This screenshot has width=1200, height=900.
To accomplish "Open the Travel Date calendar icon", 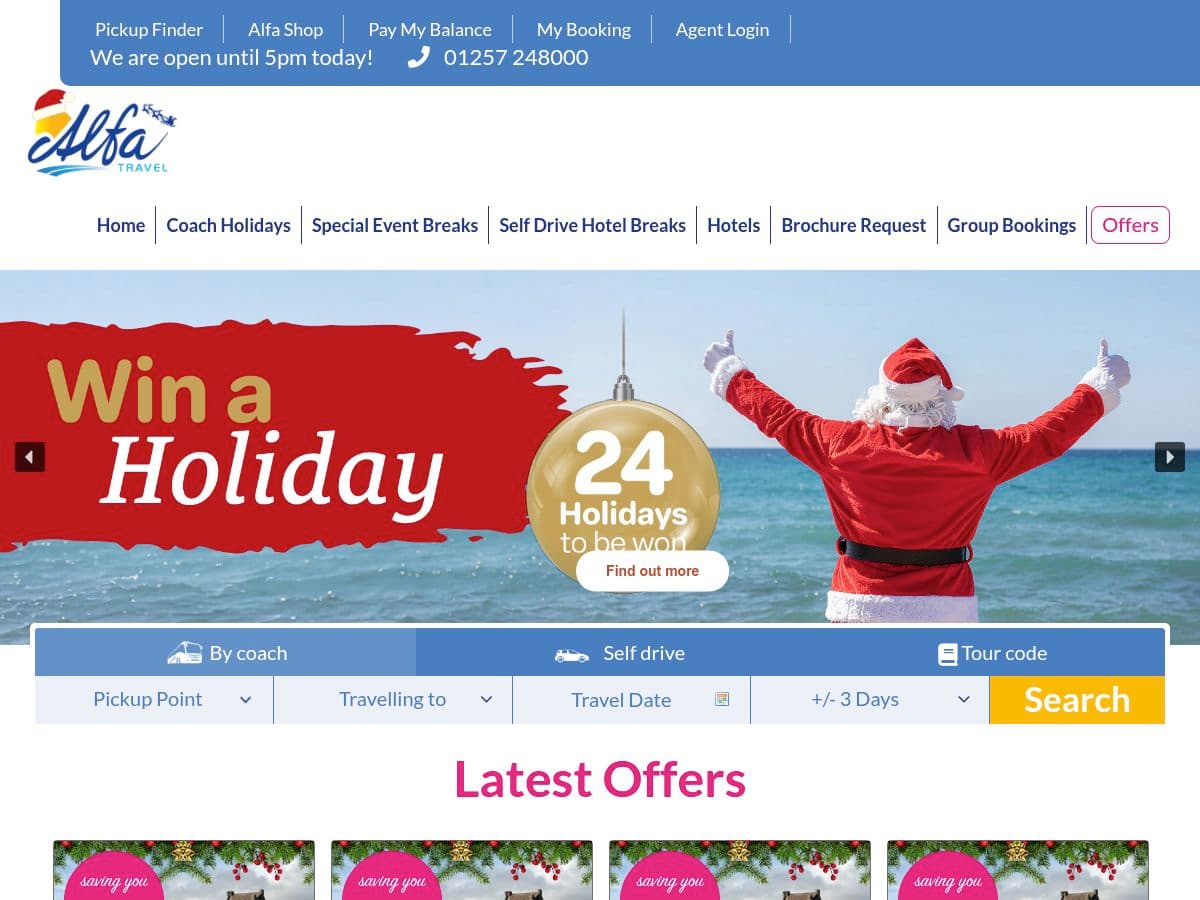I will [x=722, y=699].
